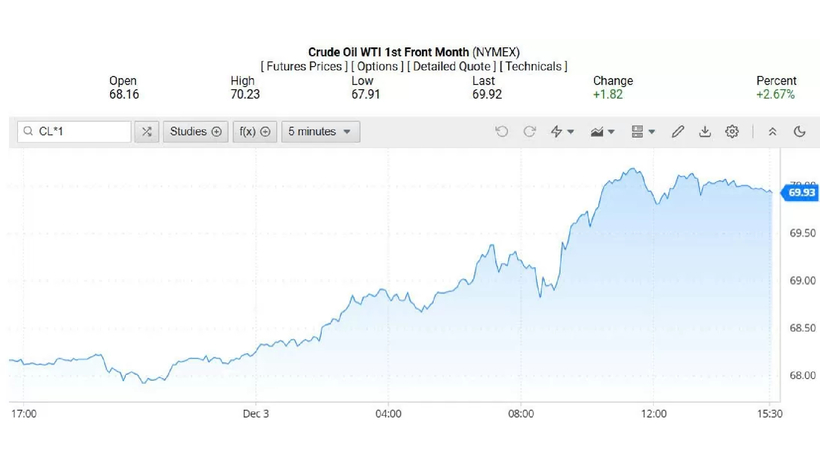Open chart settings gear icon
This screenshot has height=461, width=820.
click(x=732, y=131)
